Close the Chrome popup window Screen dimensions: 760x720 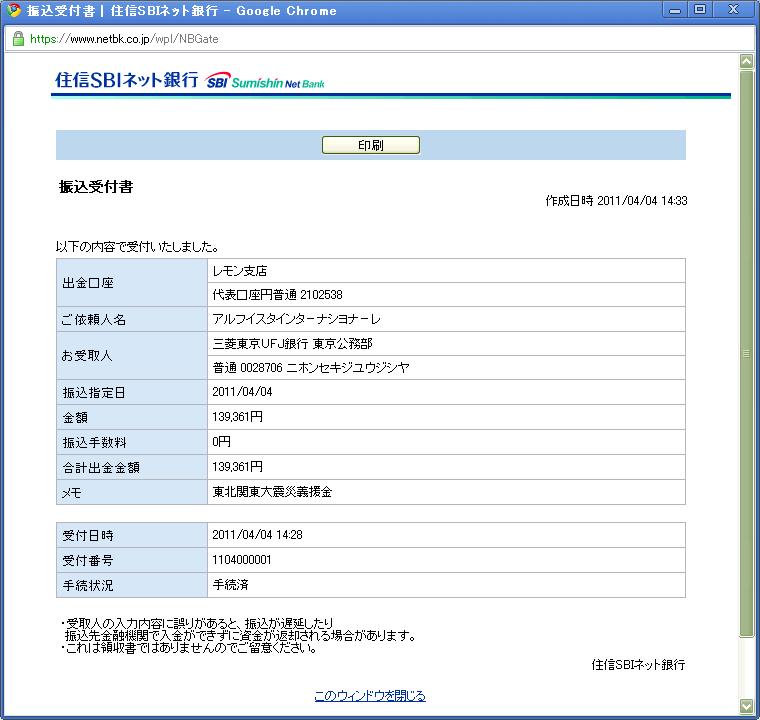pyautogui.click(x=733, y=10)
